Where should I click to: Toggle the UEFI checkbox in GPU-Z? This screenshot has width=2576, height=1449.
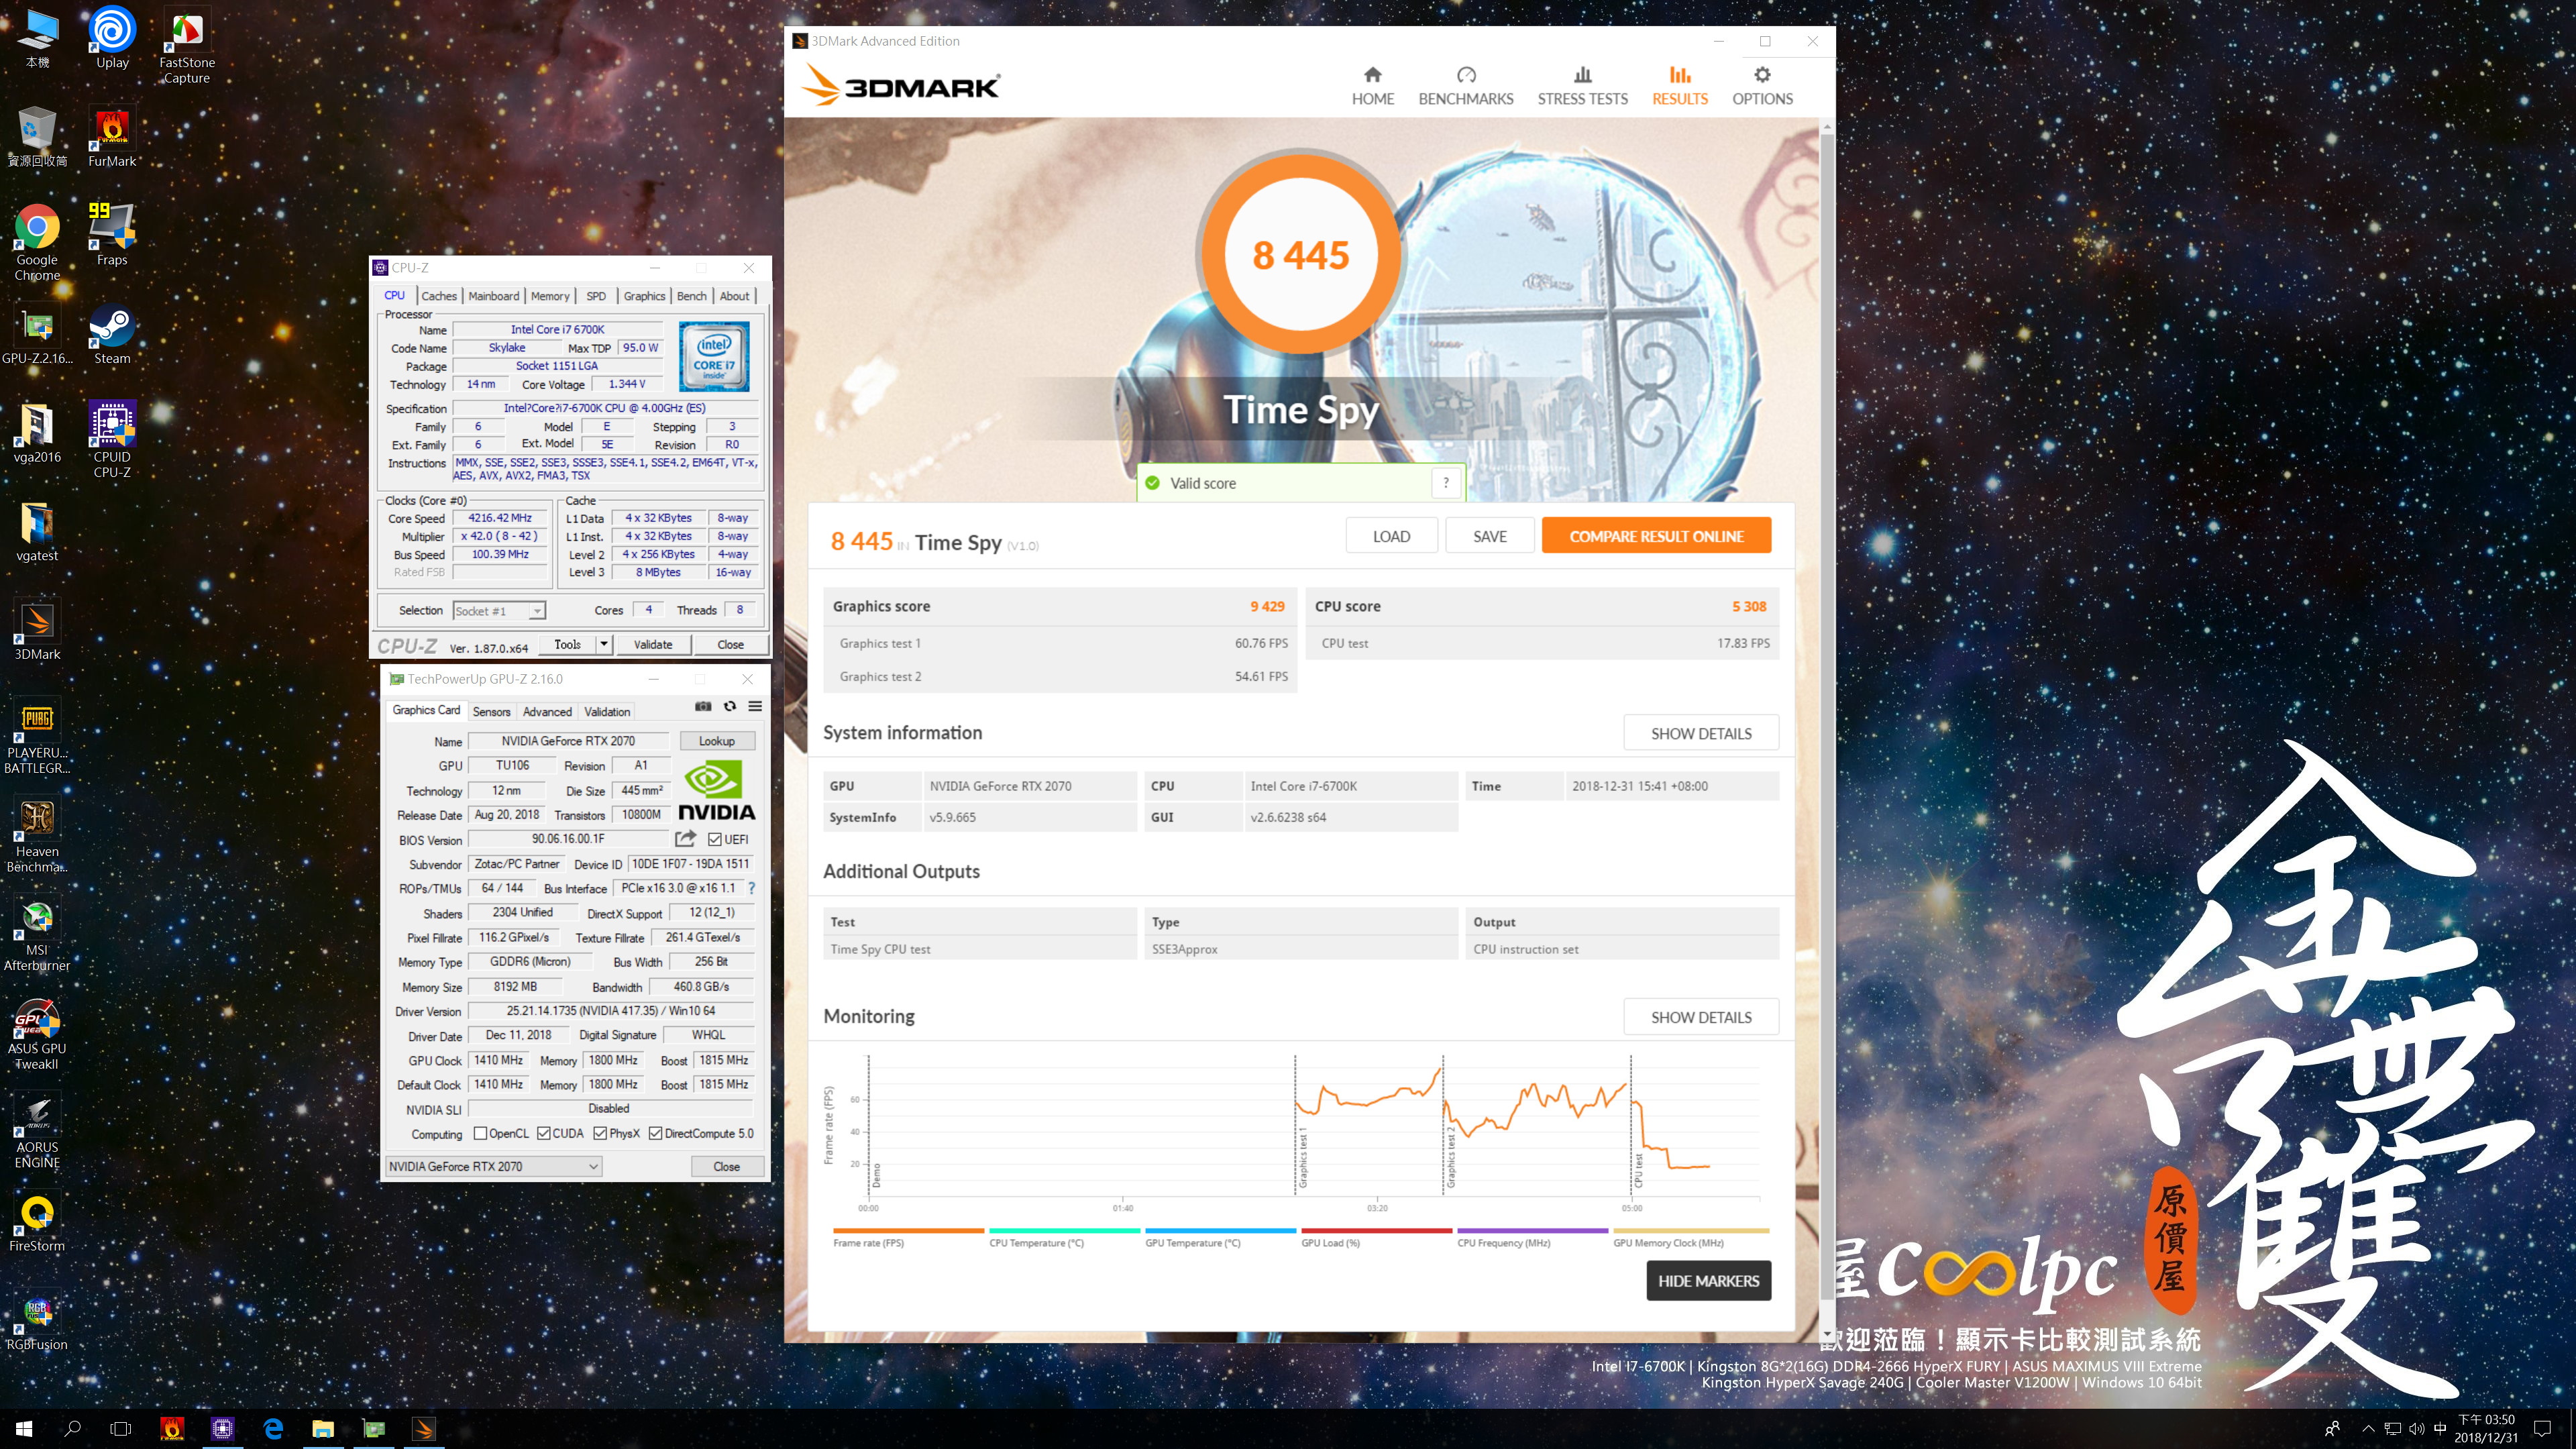click(x=715, y=839)
